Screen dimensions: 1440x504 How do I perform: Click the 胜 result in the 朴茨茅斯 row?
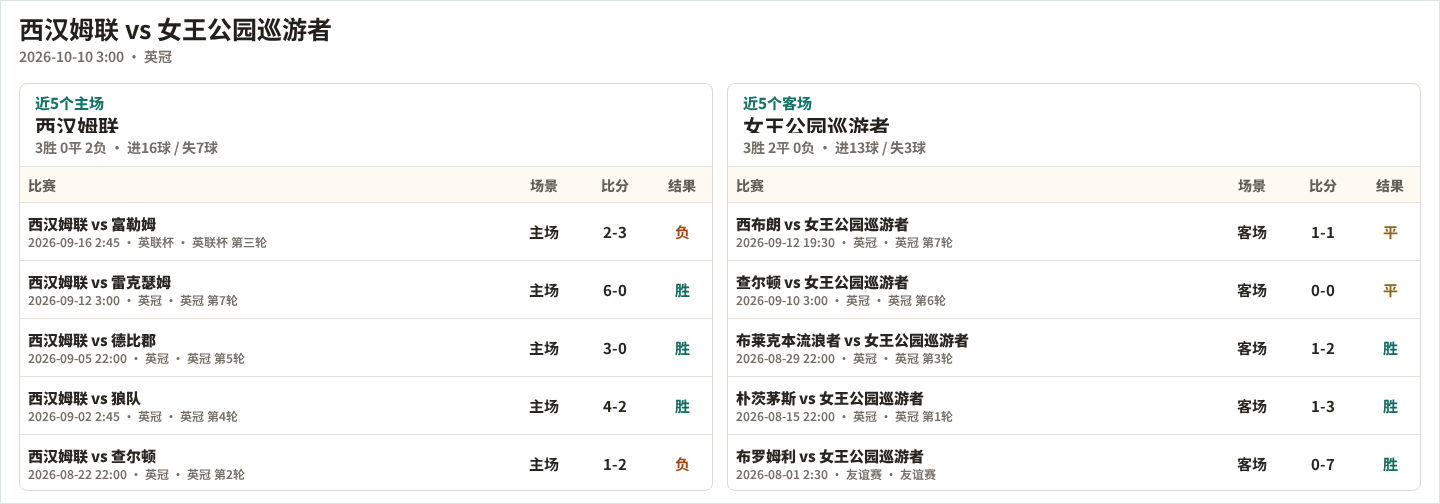1390,407
